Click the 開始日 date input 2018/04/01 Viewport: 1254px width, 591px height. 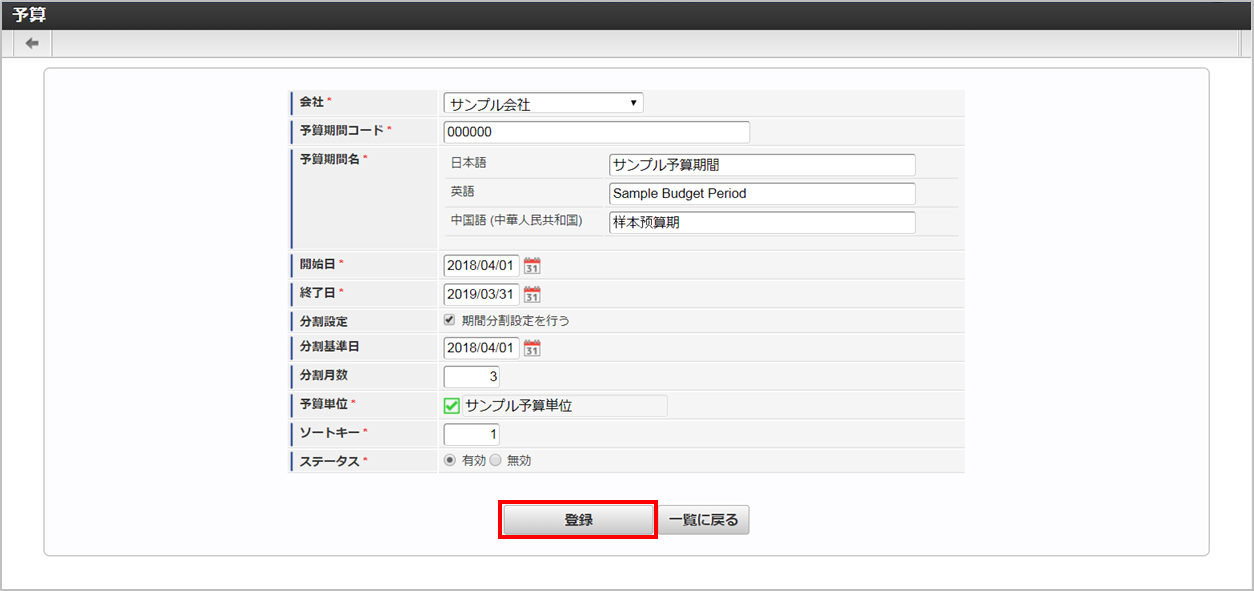[x=482, y=266]
